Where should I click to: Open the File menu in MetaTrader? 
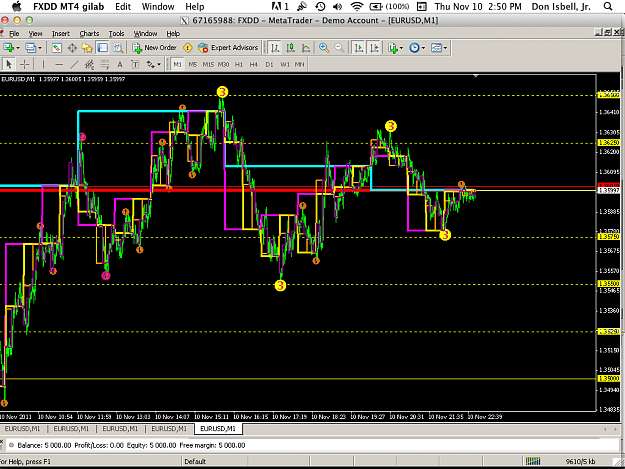14,33
